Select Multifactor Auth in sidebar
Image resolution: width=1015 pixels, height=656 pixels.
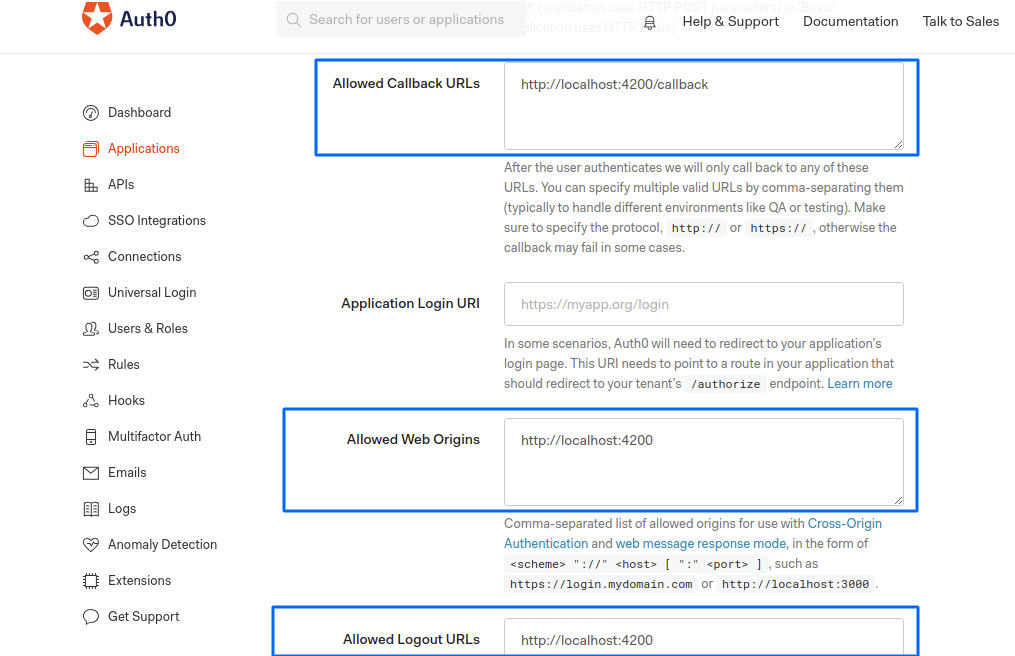154,437
